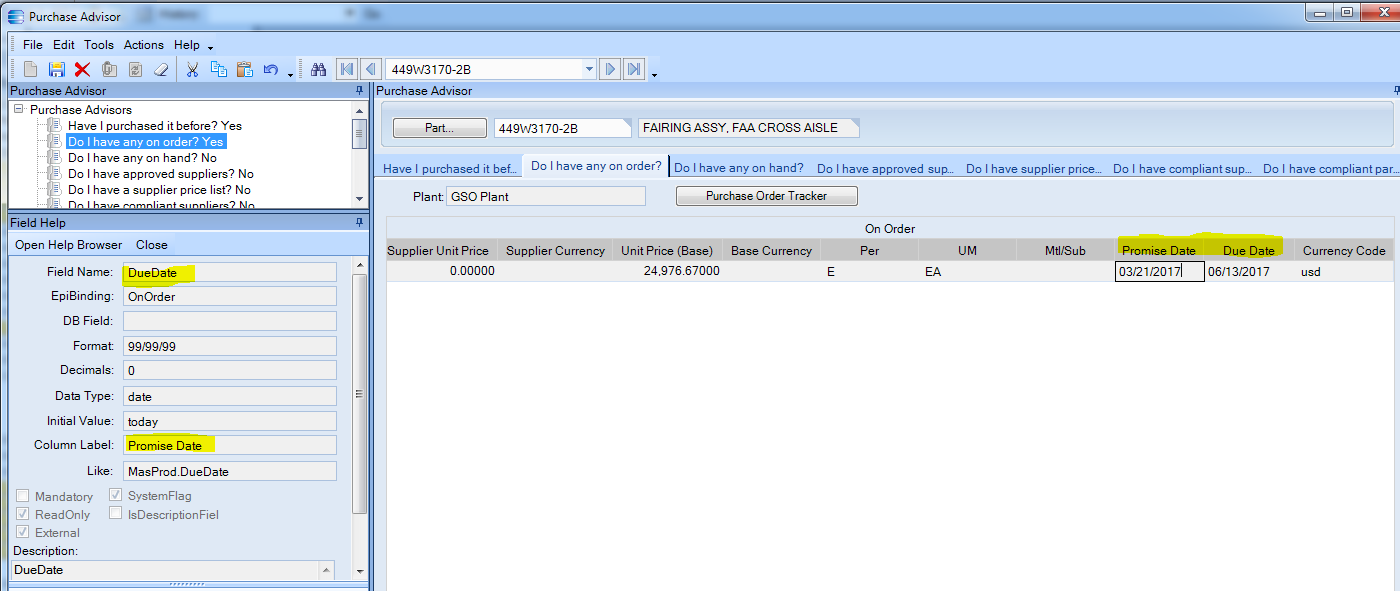1400x591 pixels.
Task: Collapse the Purchase Advisors tree node
Action: pyautogui.click(x=19, y=109)
